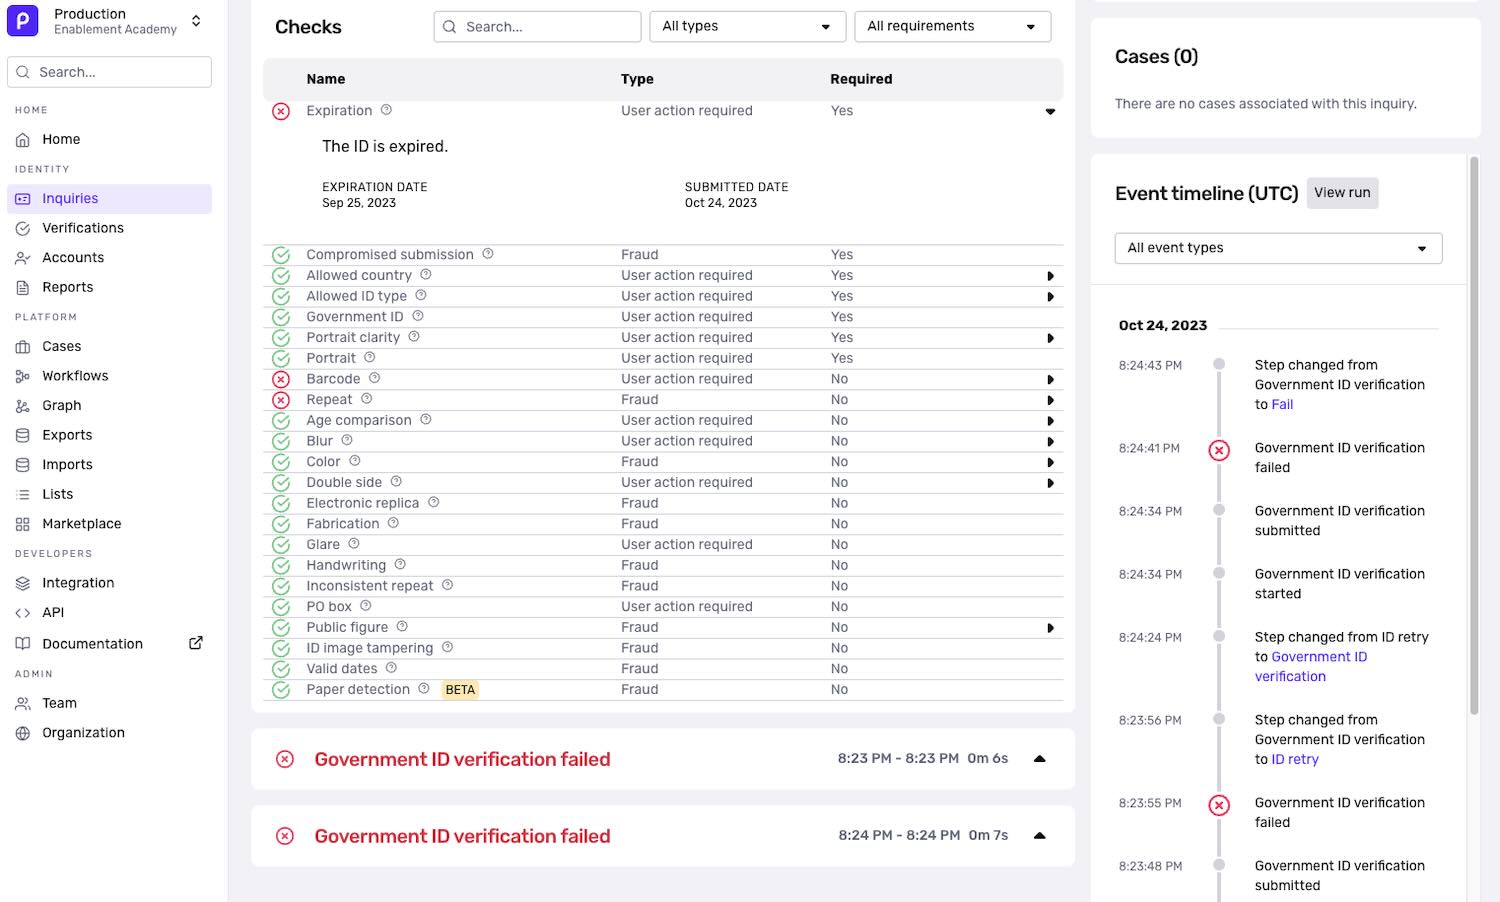Viewport: 1500px width, 902px height.
Task: Click help icon next to Expiration
Action: (x=386, y=110)
